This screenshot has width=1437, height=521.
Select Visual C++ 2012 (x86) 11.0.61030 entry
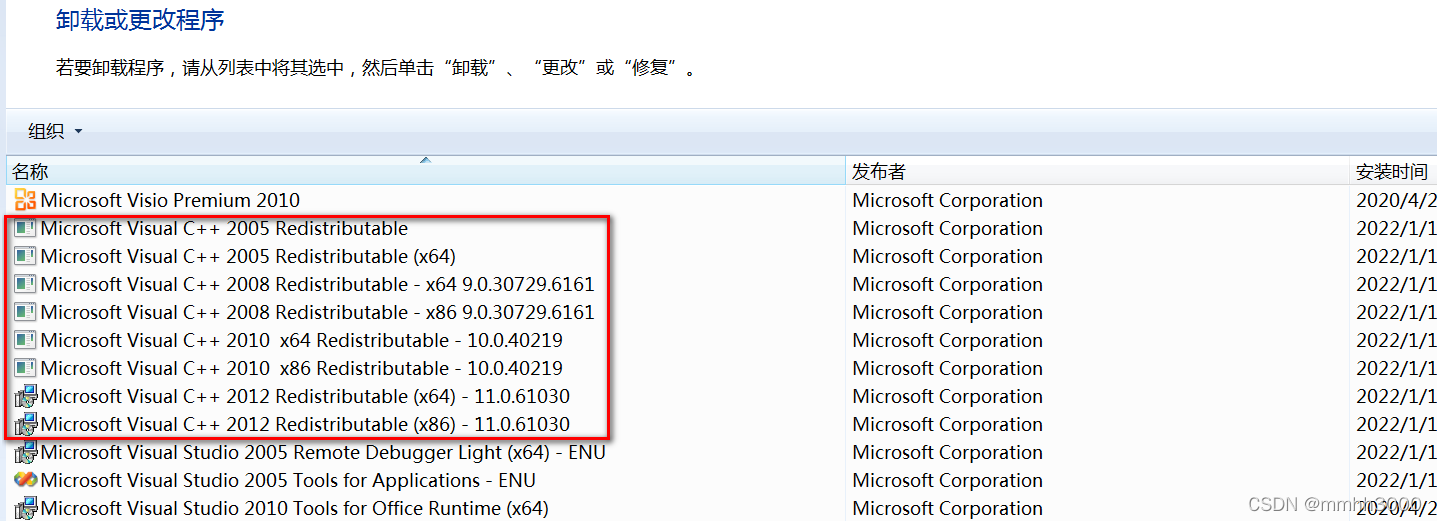305,424
